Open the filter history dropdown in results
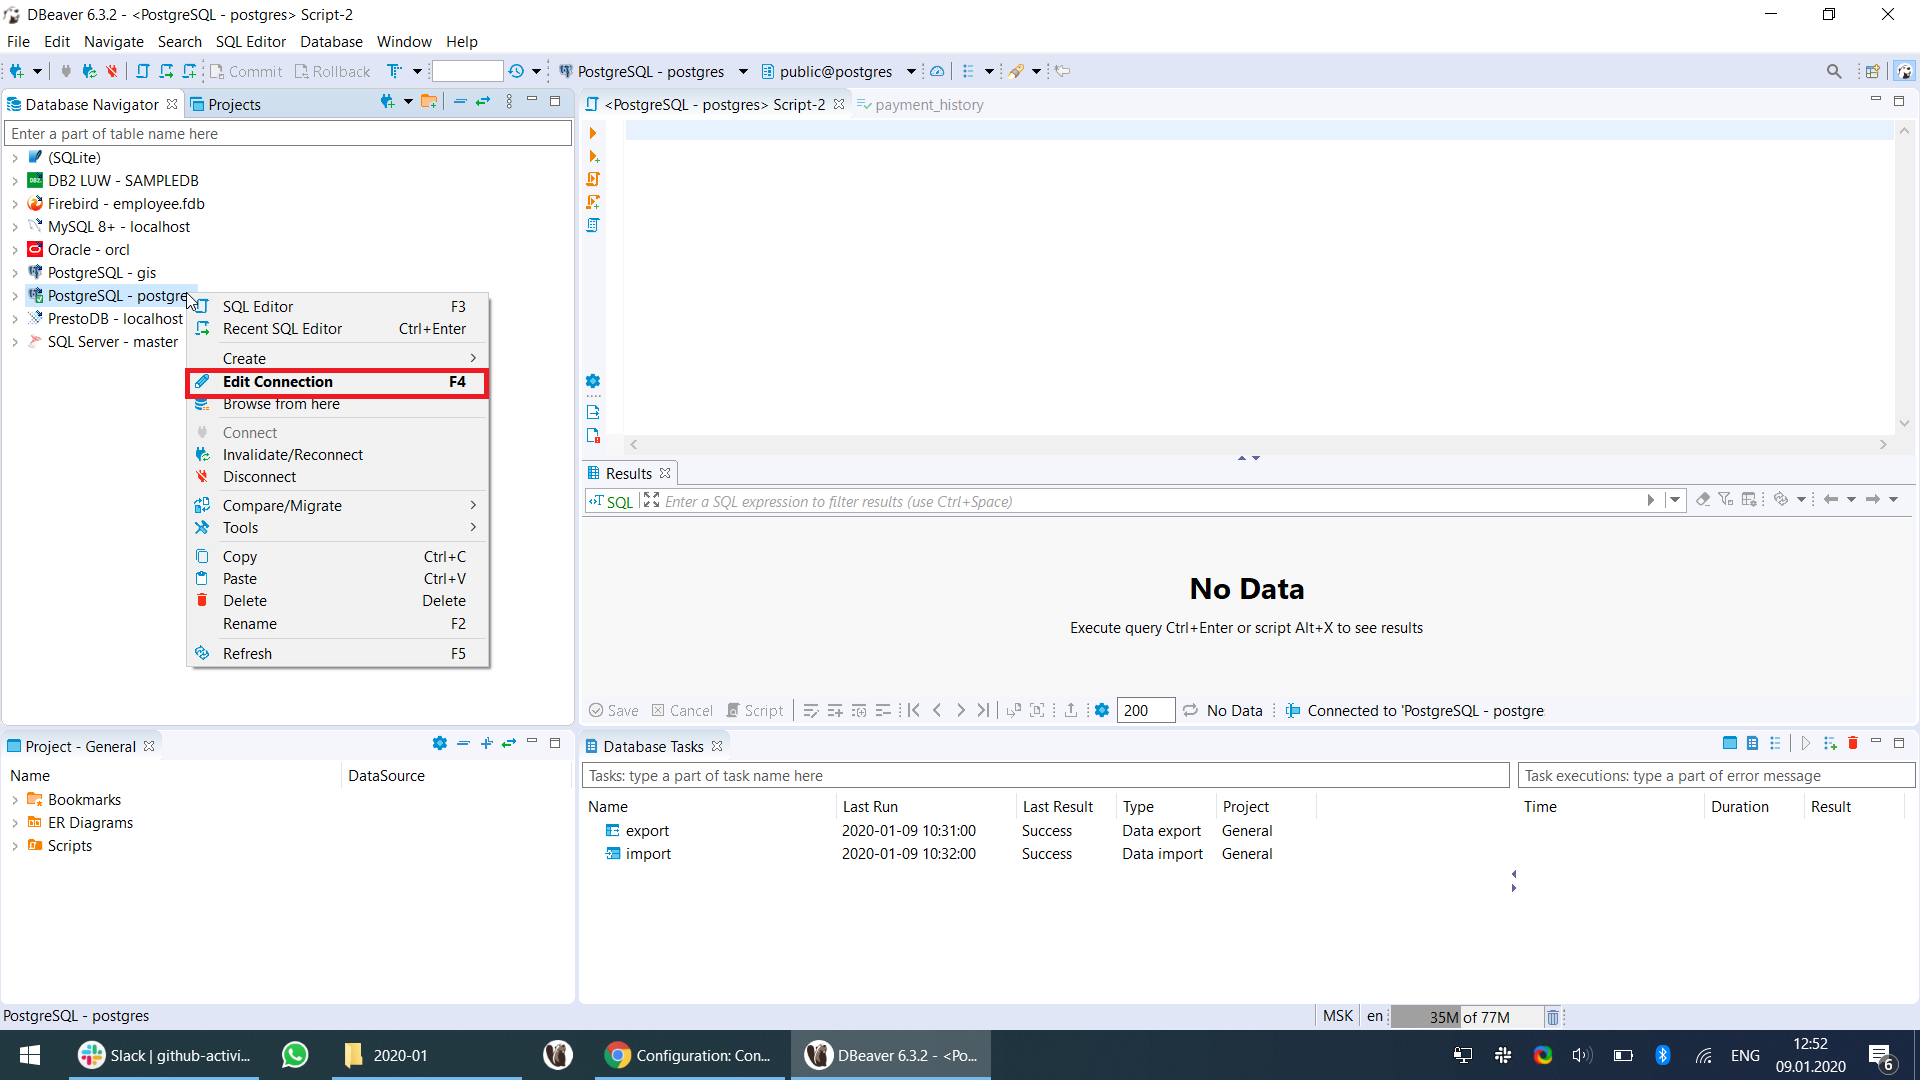 (1675, 500)
